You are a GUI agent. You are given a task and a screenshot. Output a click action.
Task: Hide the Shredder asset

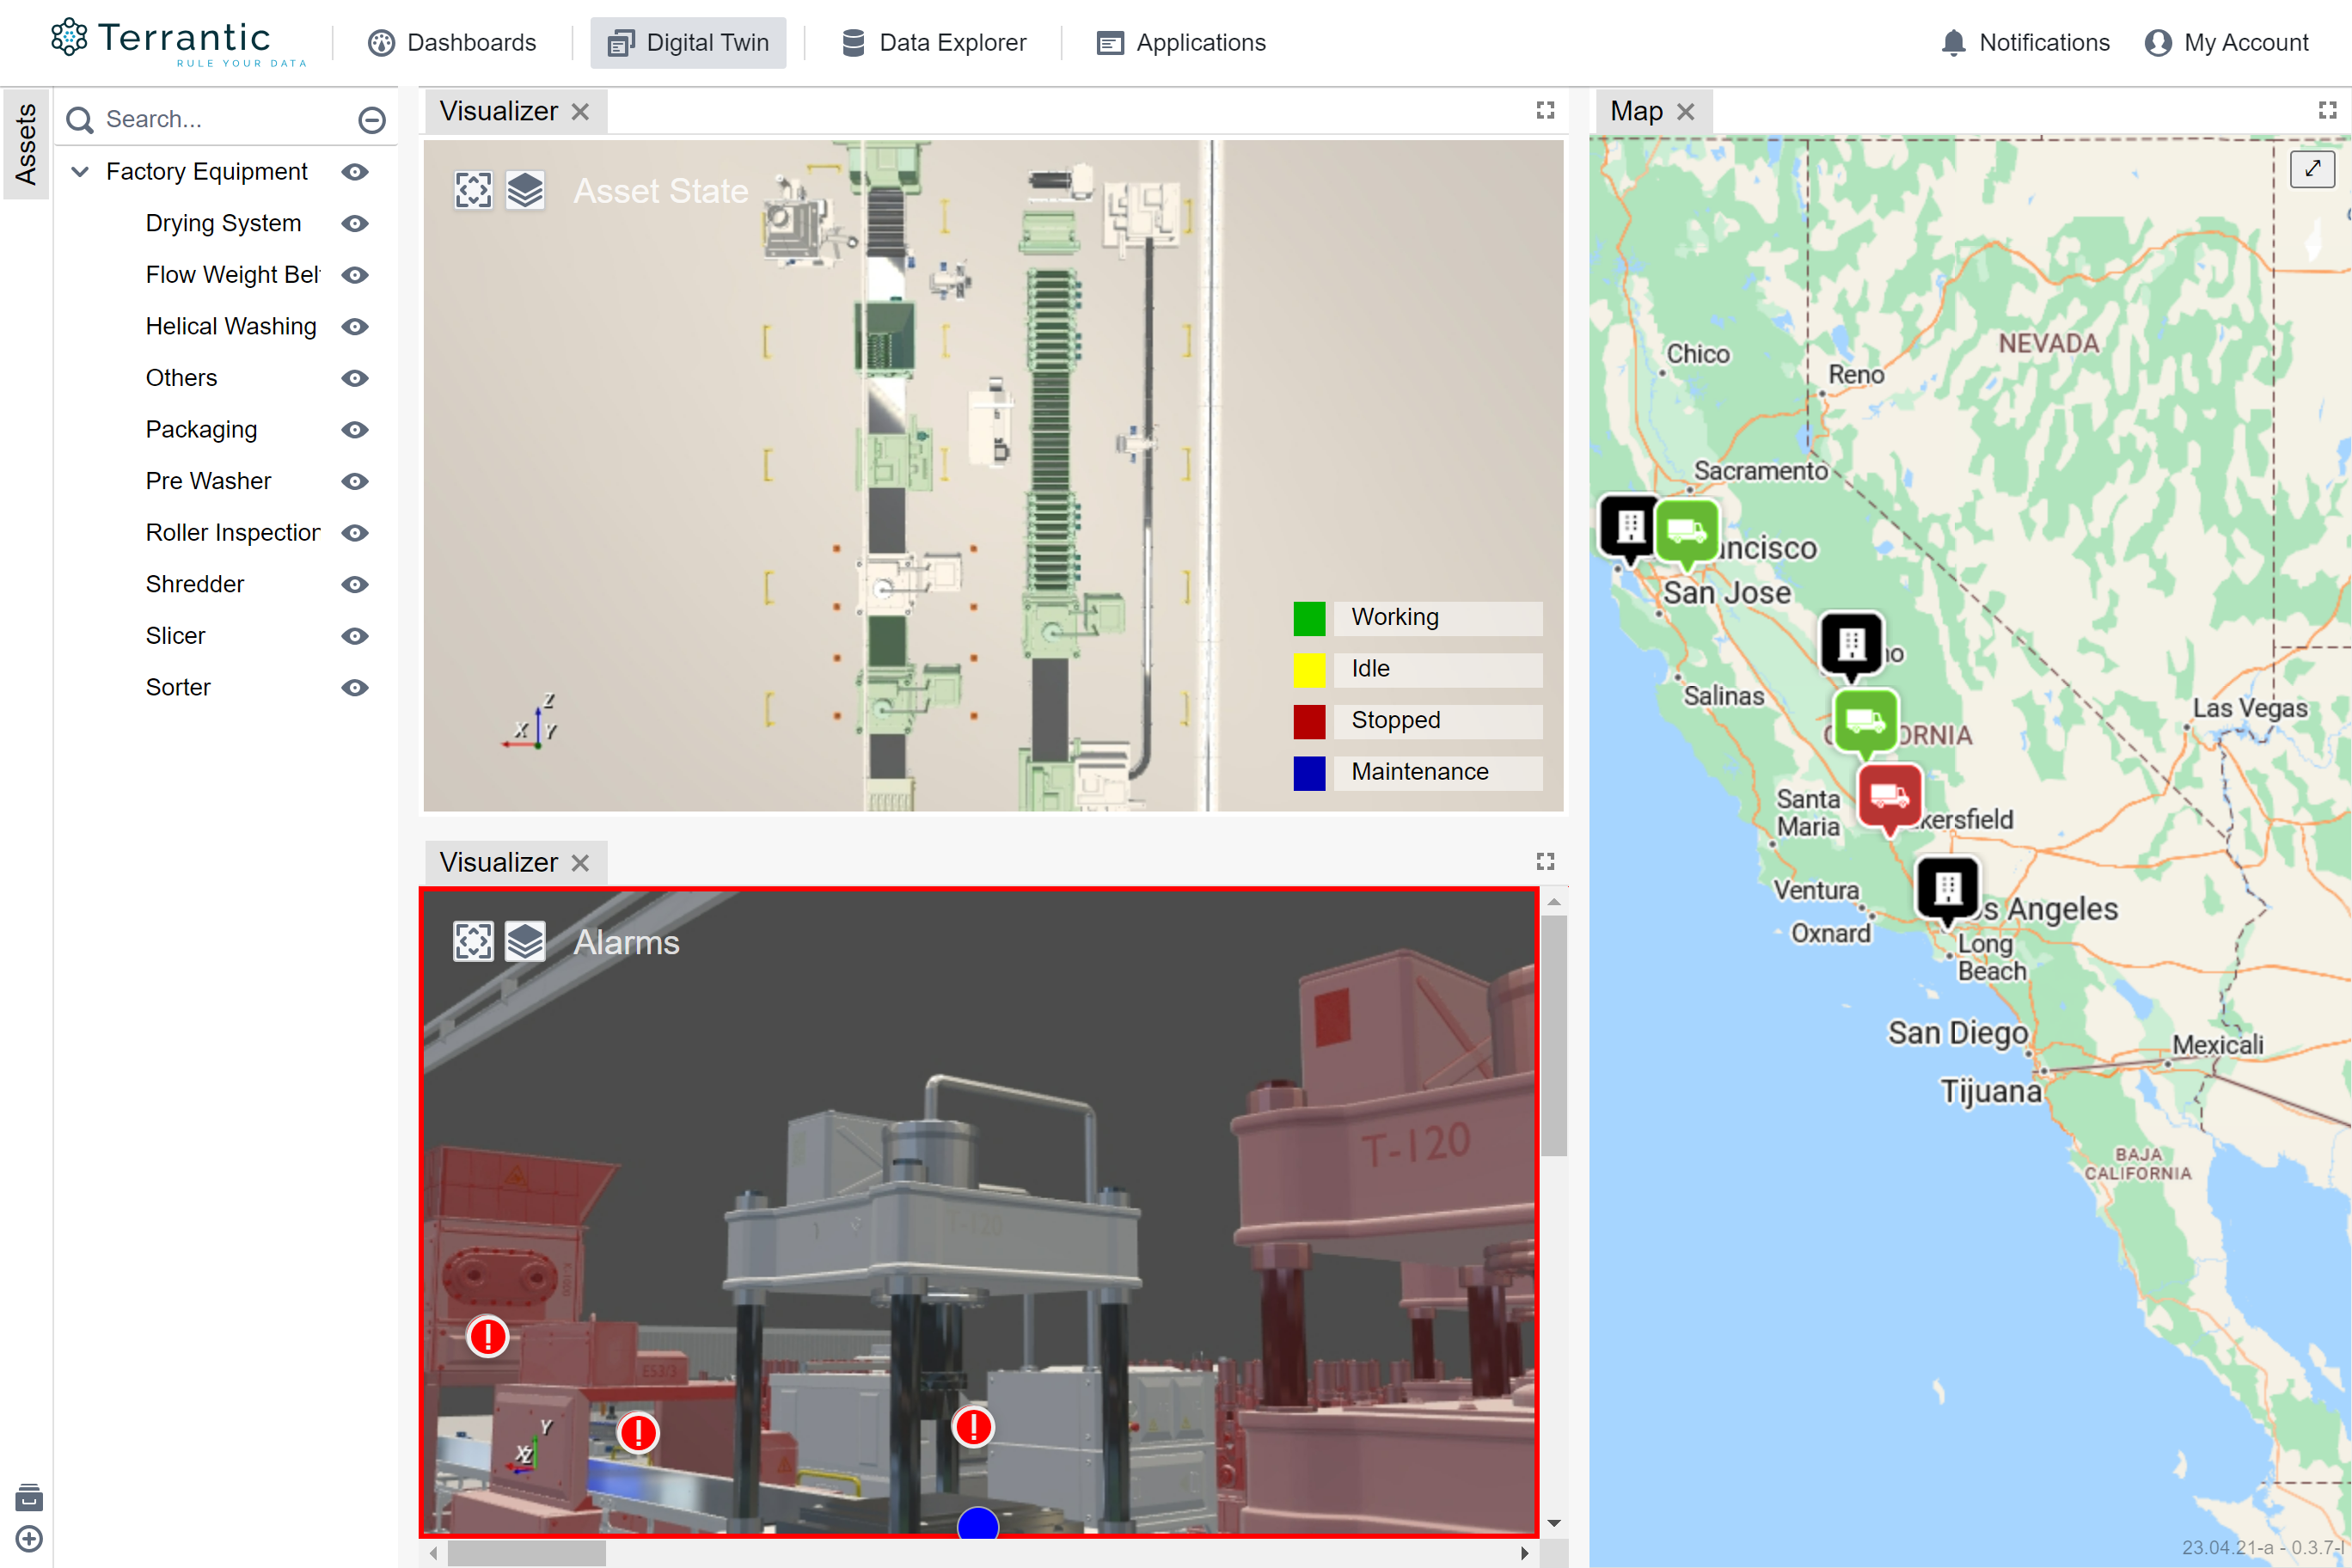355,585
